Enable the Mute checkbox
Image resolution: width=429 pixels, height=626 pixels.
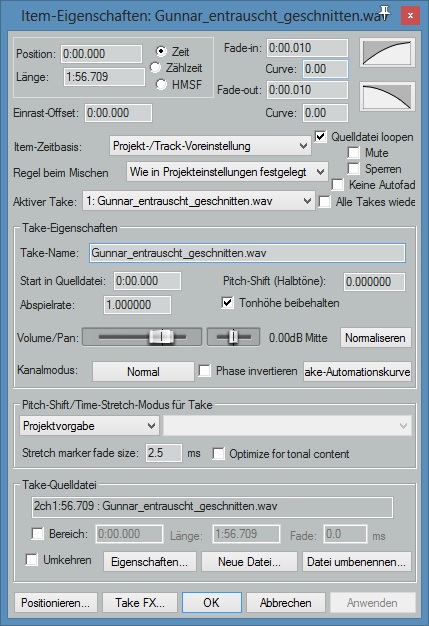point(354,153)
